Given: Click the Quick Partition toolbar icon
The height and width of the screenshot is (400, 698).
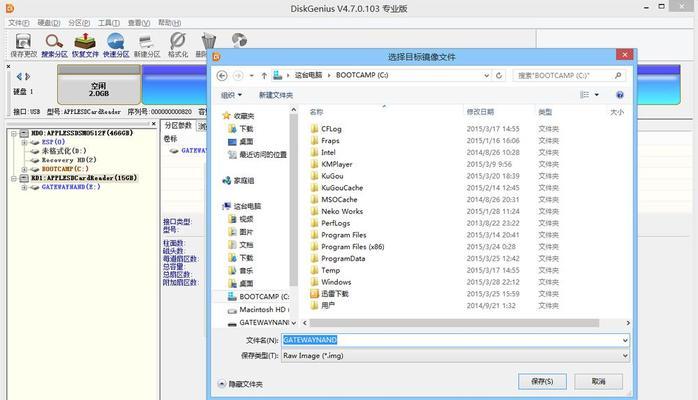Looking at the screenshot, I should click(116, 41).
